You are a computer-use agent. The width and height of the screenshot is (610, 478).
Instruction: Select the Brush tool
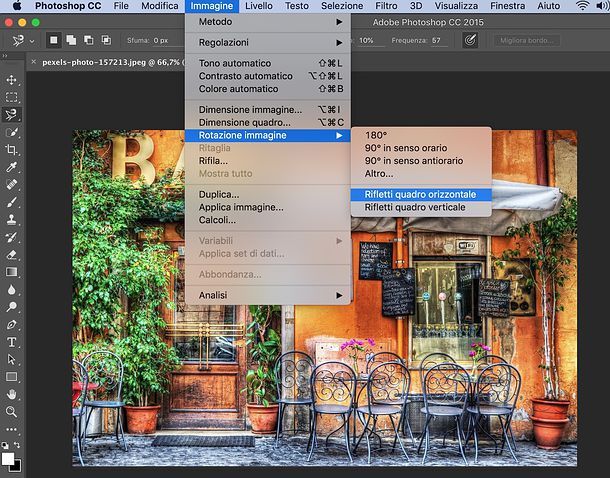tap(11, 202)
